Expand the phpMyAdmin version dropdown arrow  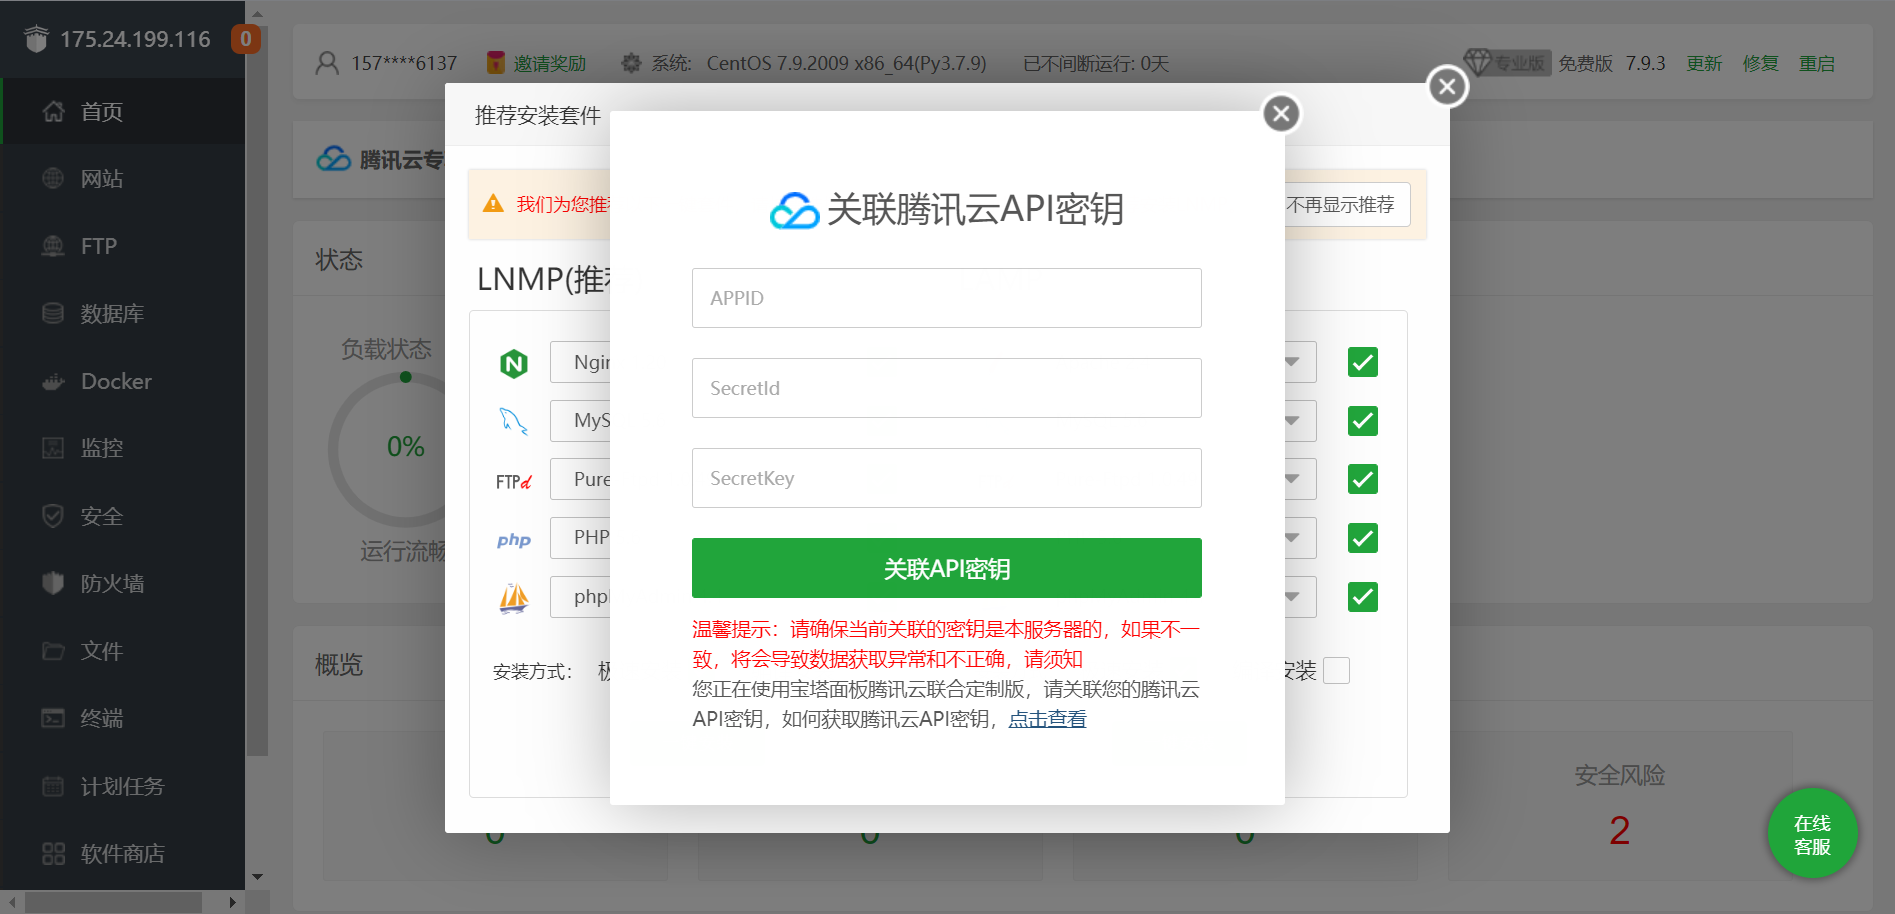(1293, 597)
